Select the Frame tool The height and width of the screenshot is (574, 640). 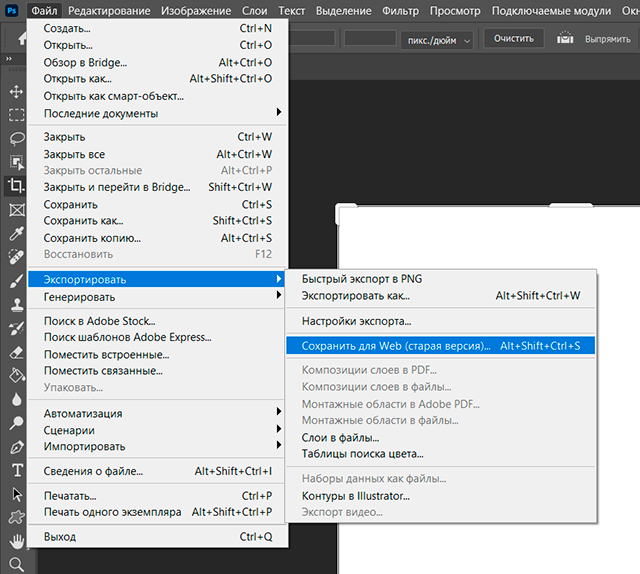click(x=16, y=210)
